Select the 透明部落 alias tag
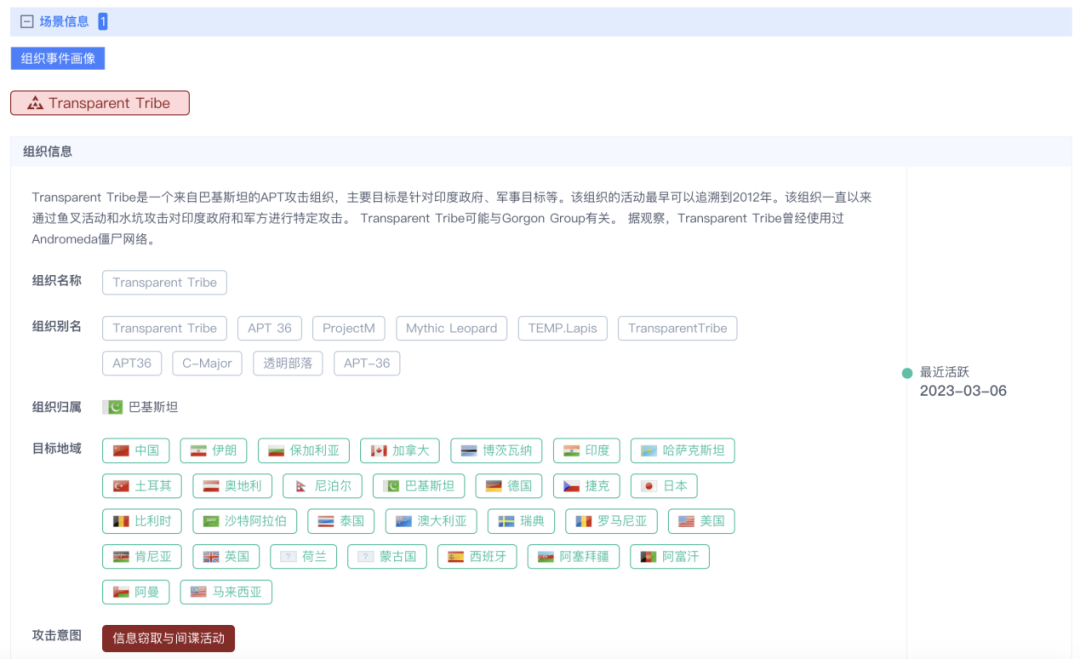Viewport: 1080px width, 659px height. tap(287, 363)
